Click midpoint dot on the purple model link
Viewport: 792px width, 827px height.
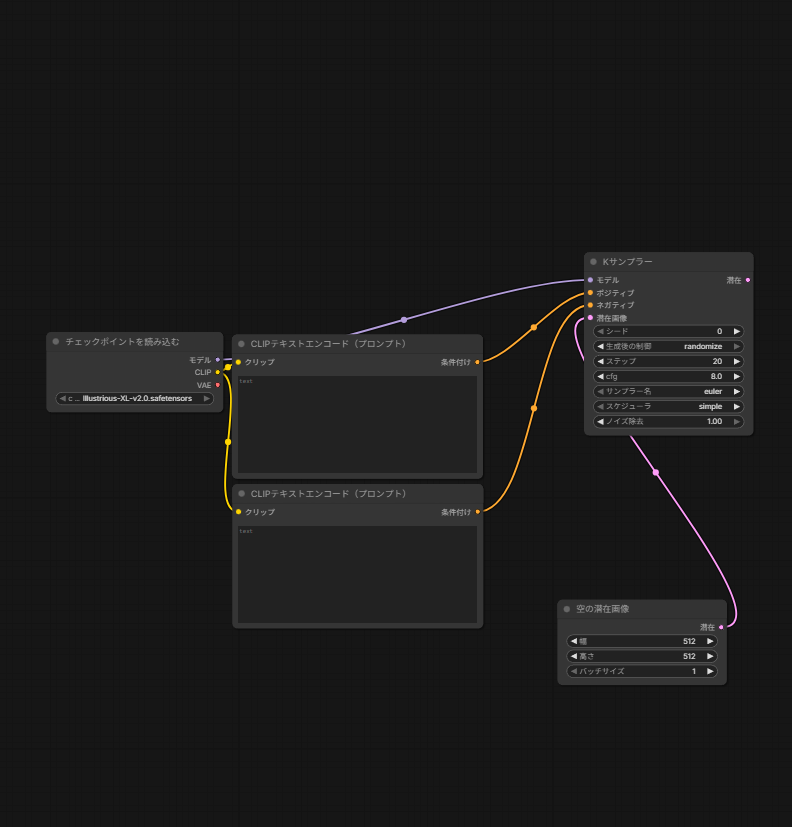[x=404, y=320]
